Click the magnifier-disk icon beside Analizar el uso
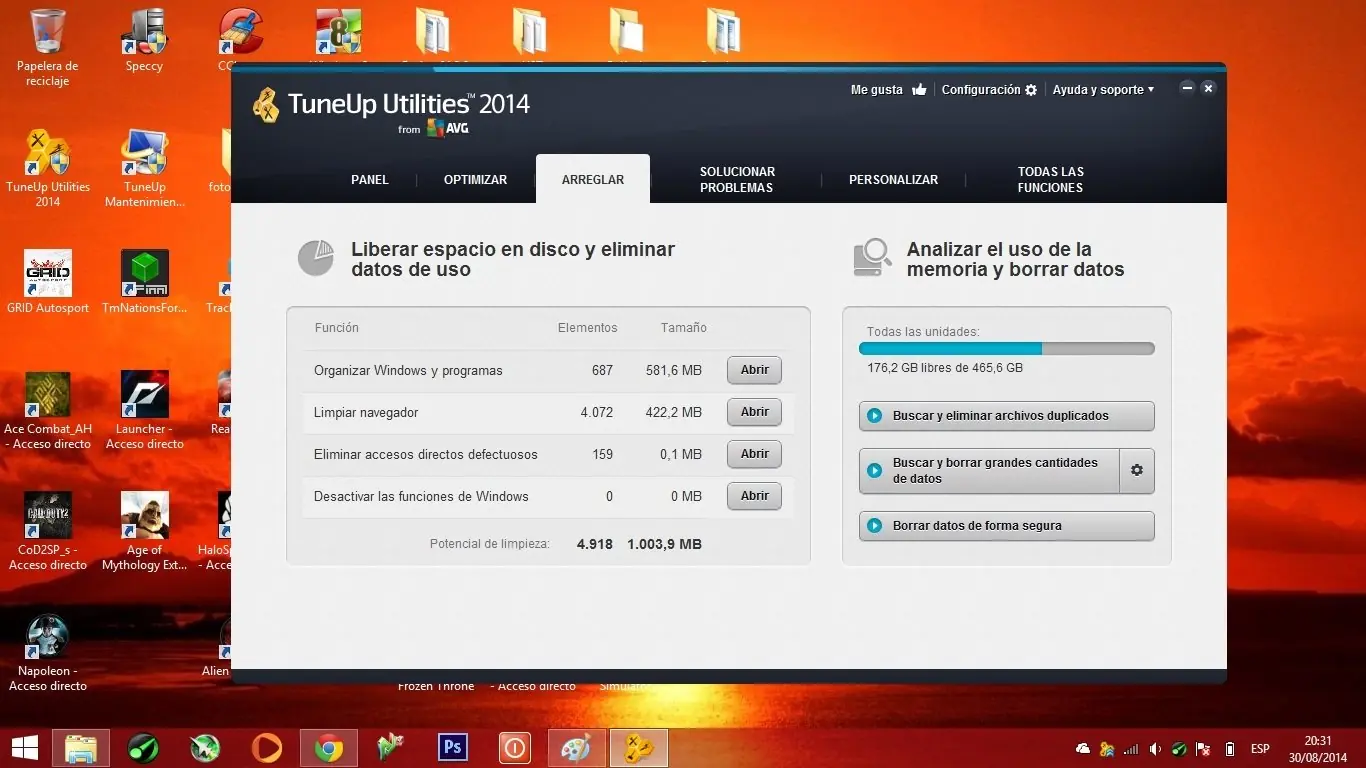Screen dimensions: 1366x768 pyautogui.click(x=872, y=258)
